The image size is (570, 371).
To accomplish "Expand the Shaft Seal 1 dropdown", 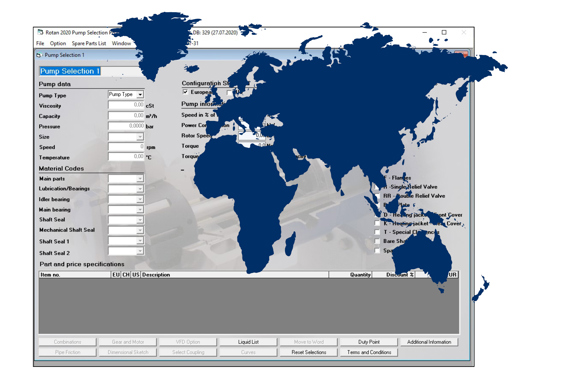I will 140,241.
